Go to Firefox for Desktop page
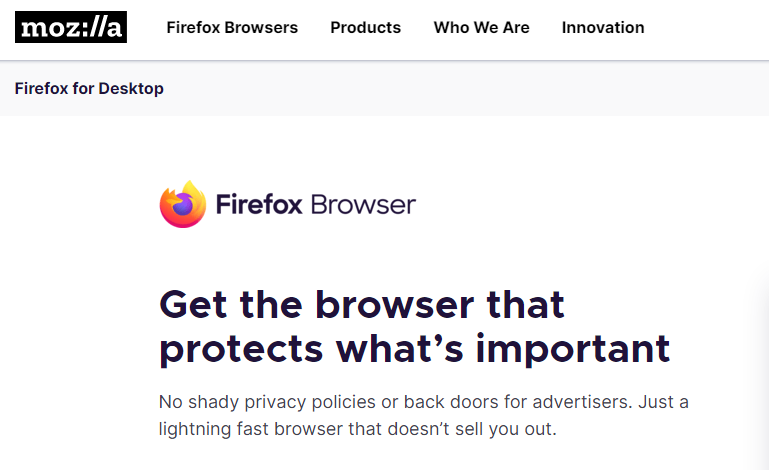The width and height of the screenshot is (769, 470). coord(89,88)
